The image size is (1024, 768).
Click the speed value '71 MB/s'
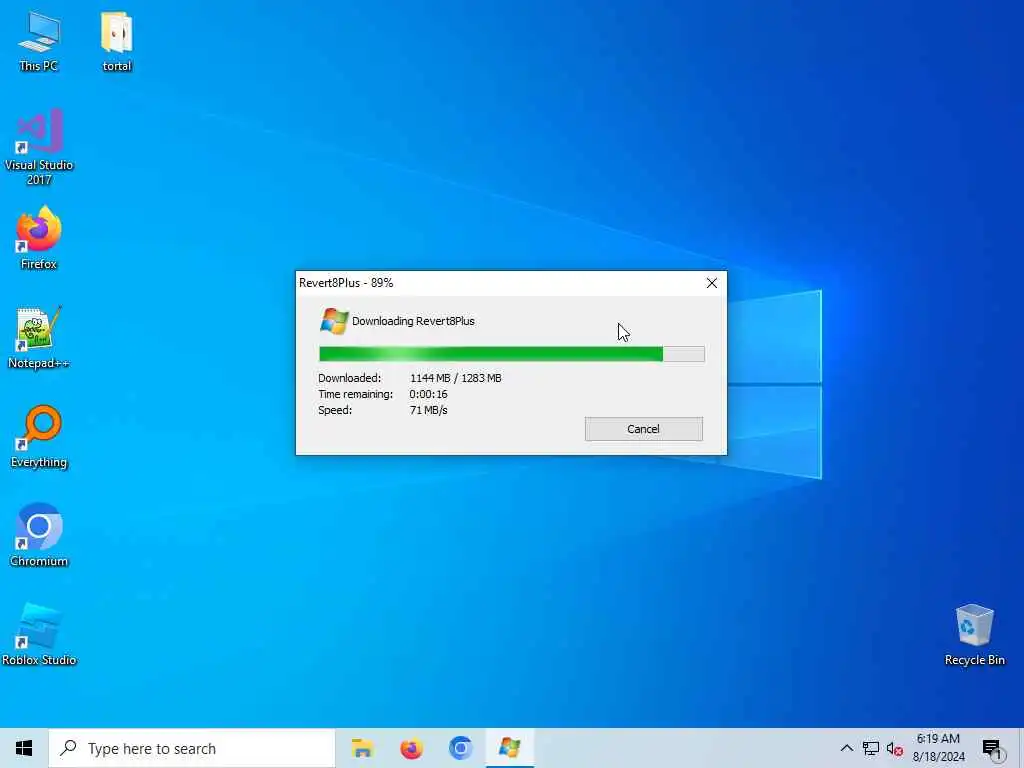tap(428, 410)
